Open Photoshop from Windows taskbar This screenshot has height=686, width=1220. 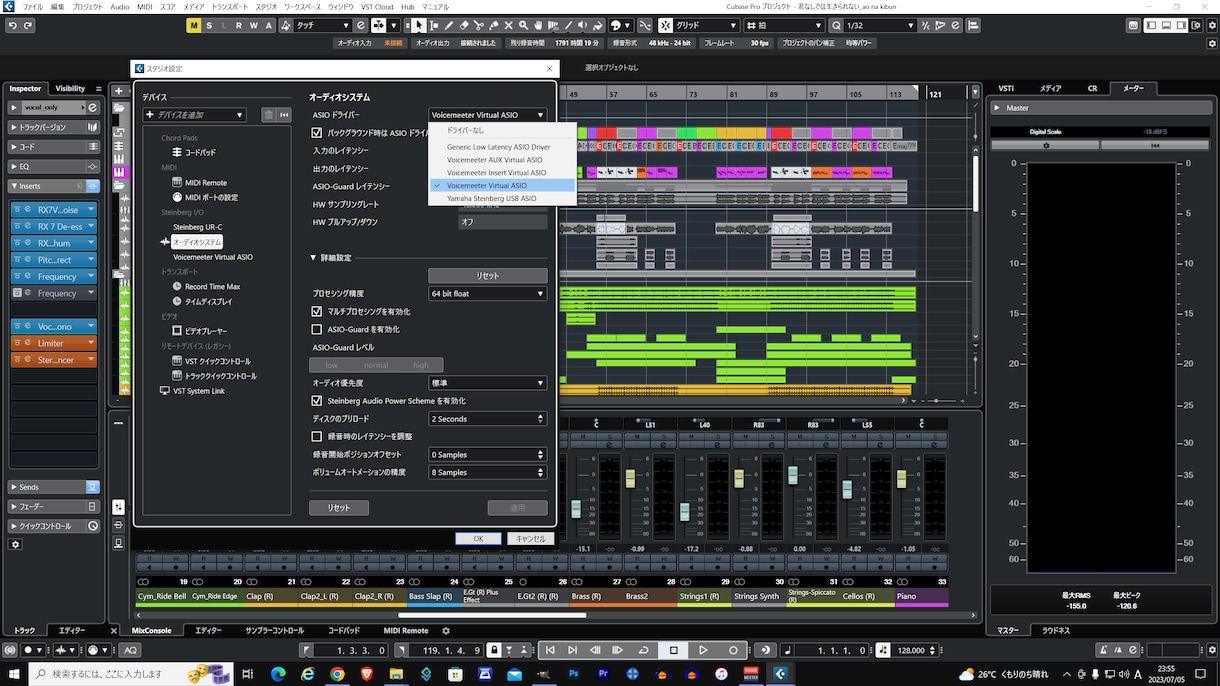click(x=574, y=674)
